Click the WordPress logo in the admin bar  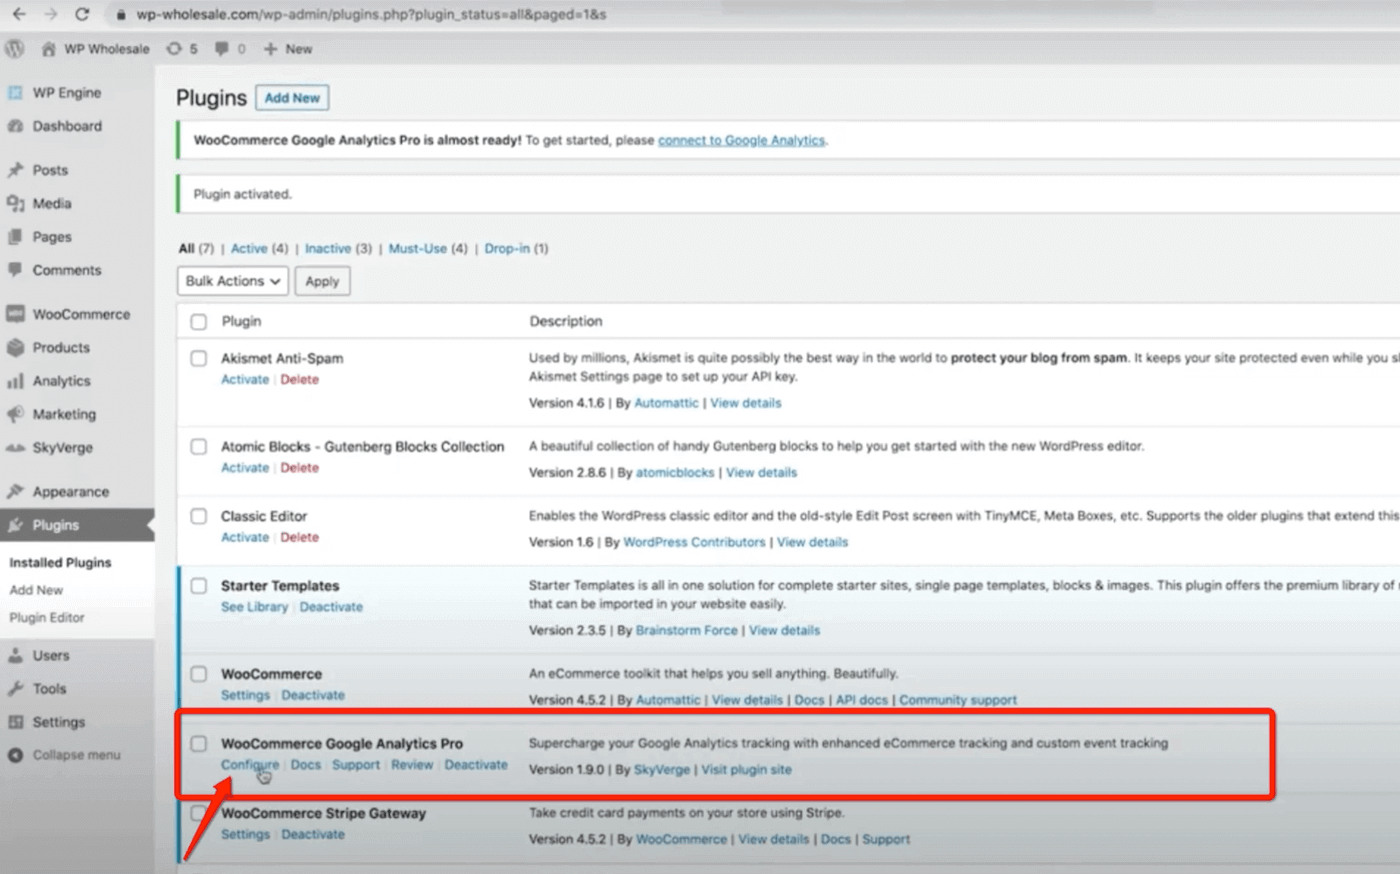14,49
